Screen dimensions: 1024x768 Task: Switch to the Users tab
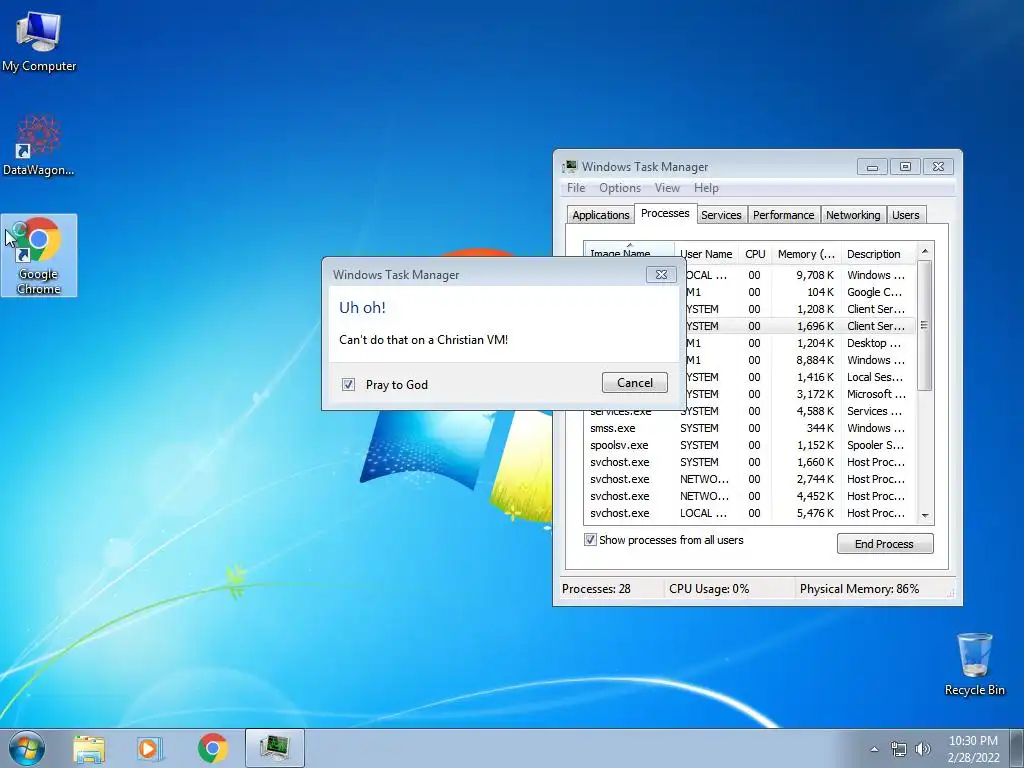(906, 215)
